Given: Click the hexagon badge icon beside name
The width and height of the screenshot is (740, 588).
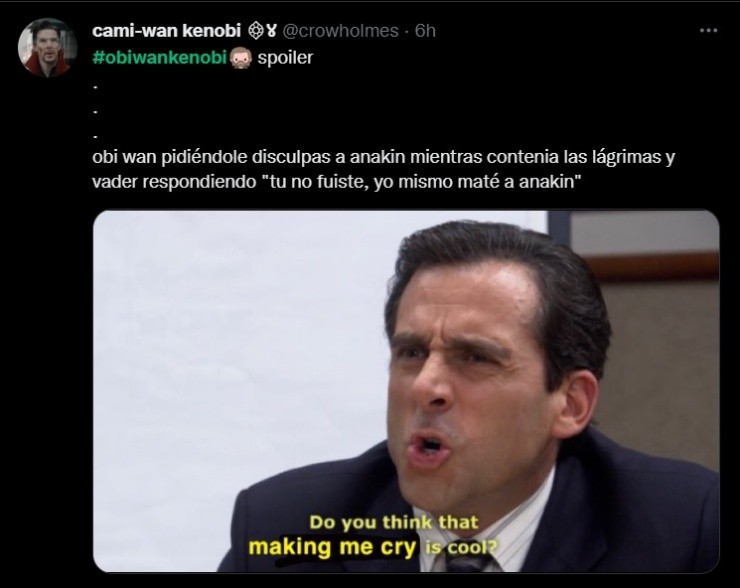Looking at the screenshot, I should pos(255,31).
